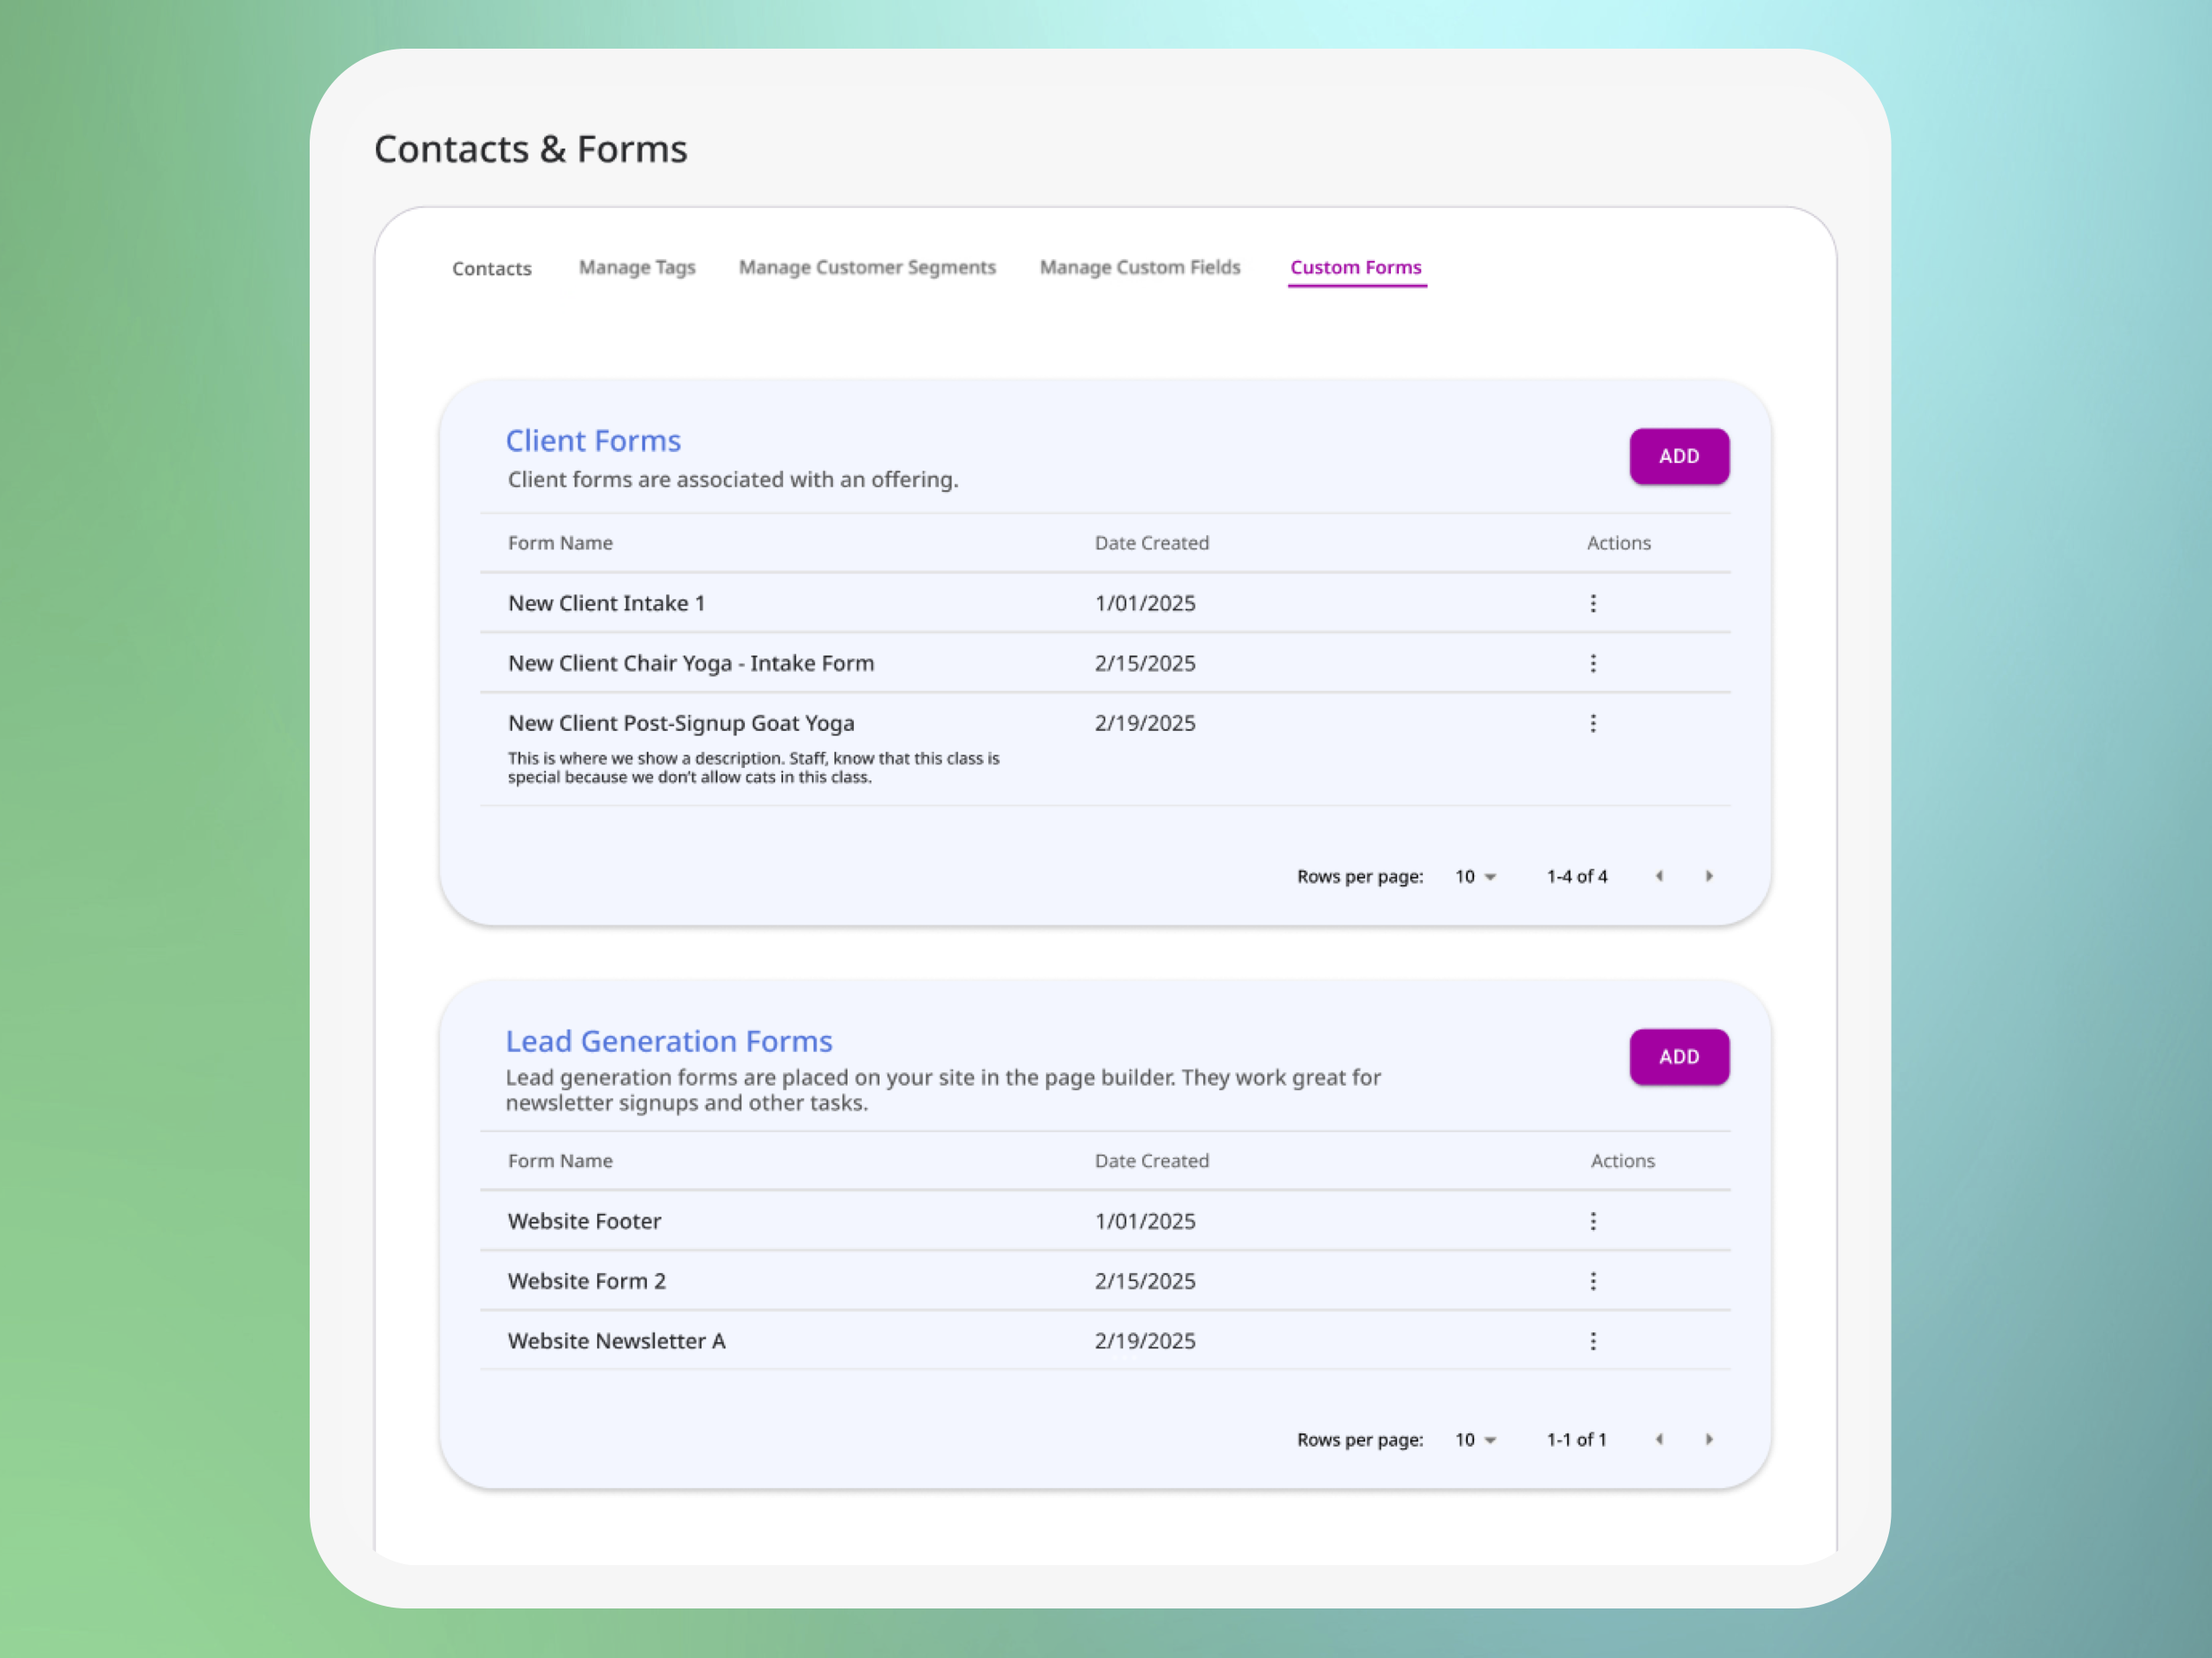This screenshot has height=1658, width=2212.
Task: Open actions menu for New Client Chair Yoga form
Action: pyautogui.click(x=1593, y=663)
